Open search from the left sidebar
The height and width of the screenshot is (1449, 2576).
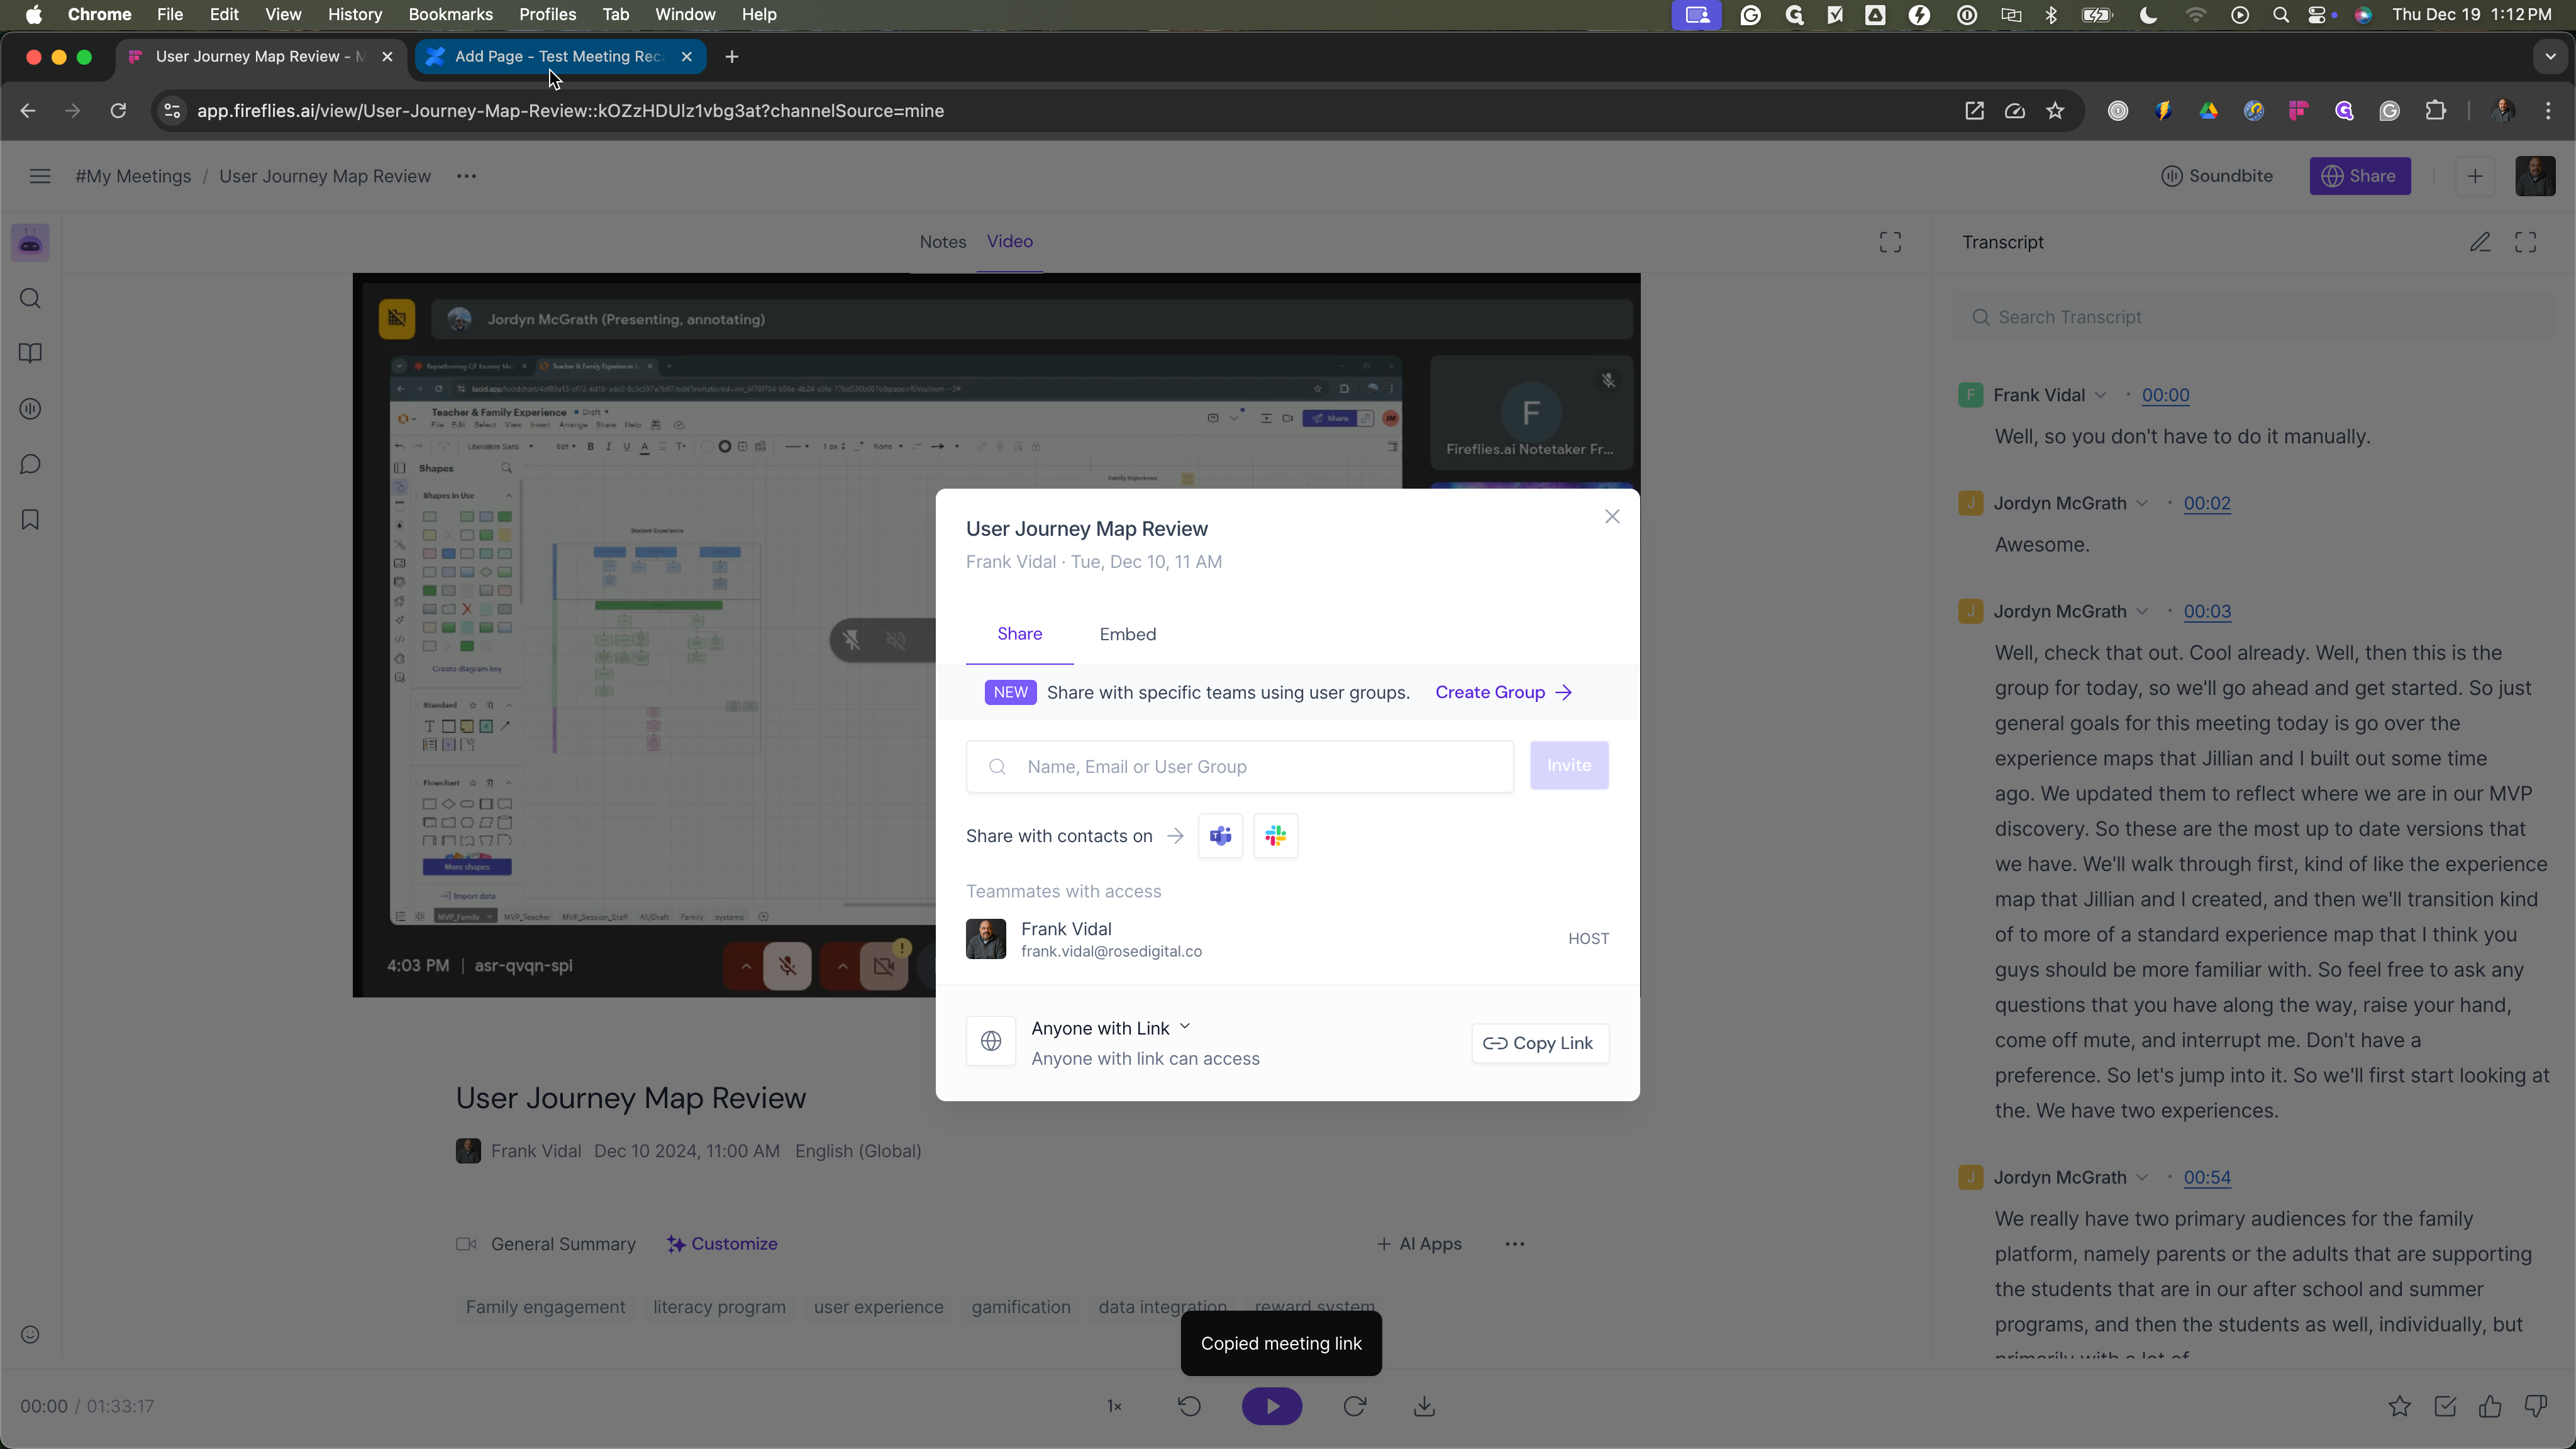pyautogui.click(x=30, y=299)
